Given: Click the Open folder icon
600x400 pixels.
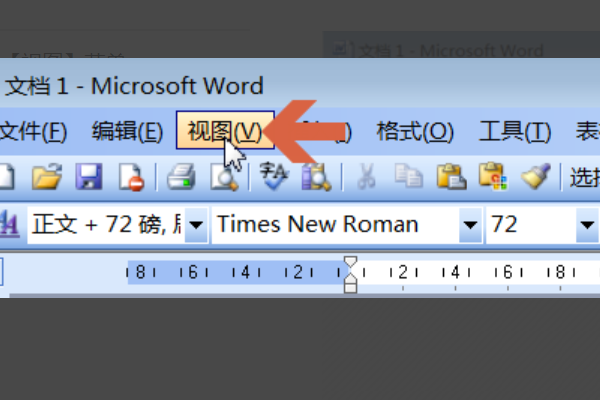Looking at the screenshot, I should [47, 177].
